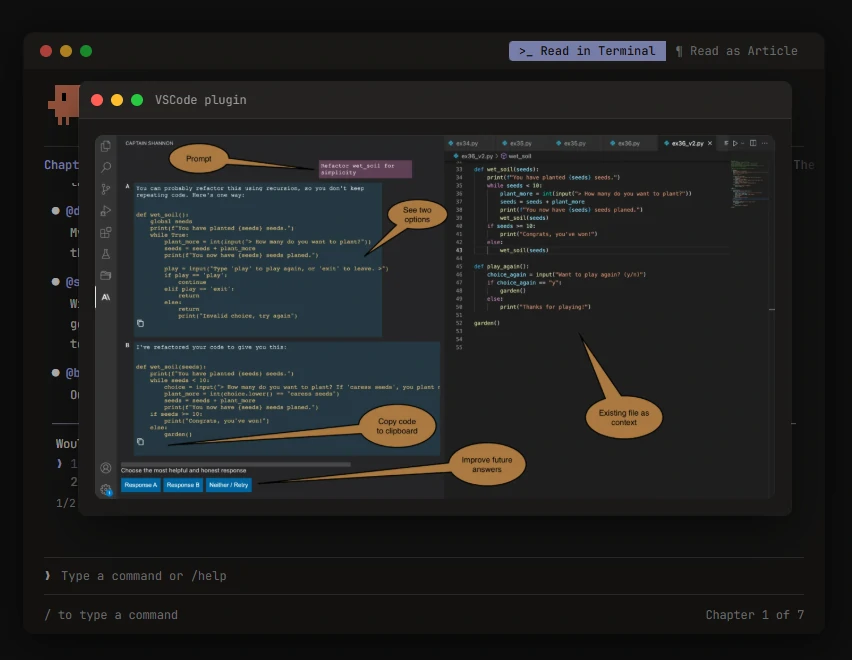
Task: Click the Neither / Retry button
Action: point(229,485)
